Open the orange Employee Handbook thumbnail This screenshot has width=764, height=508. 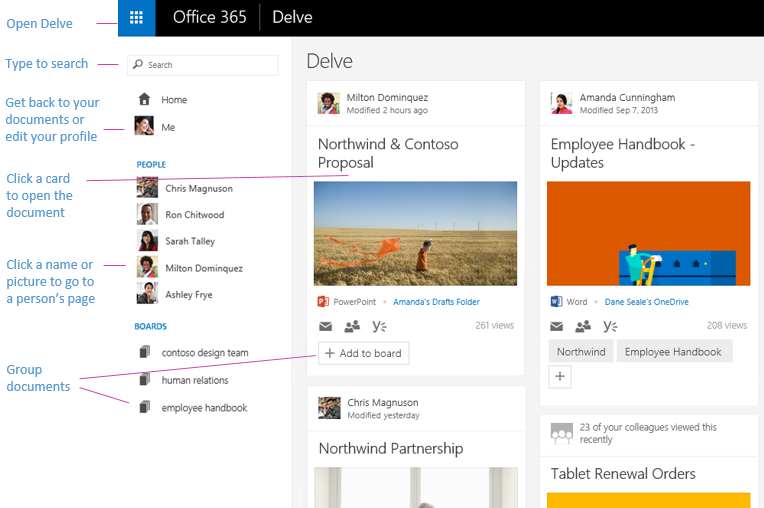pyautogui.click(x=649, y=233)
